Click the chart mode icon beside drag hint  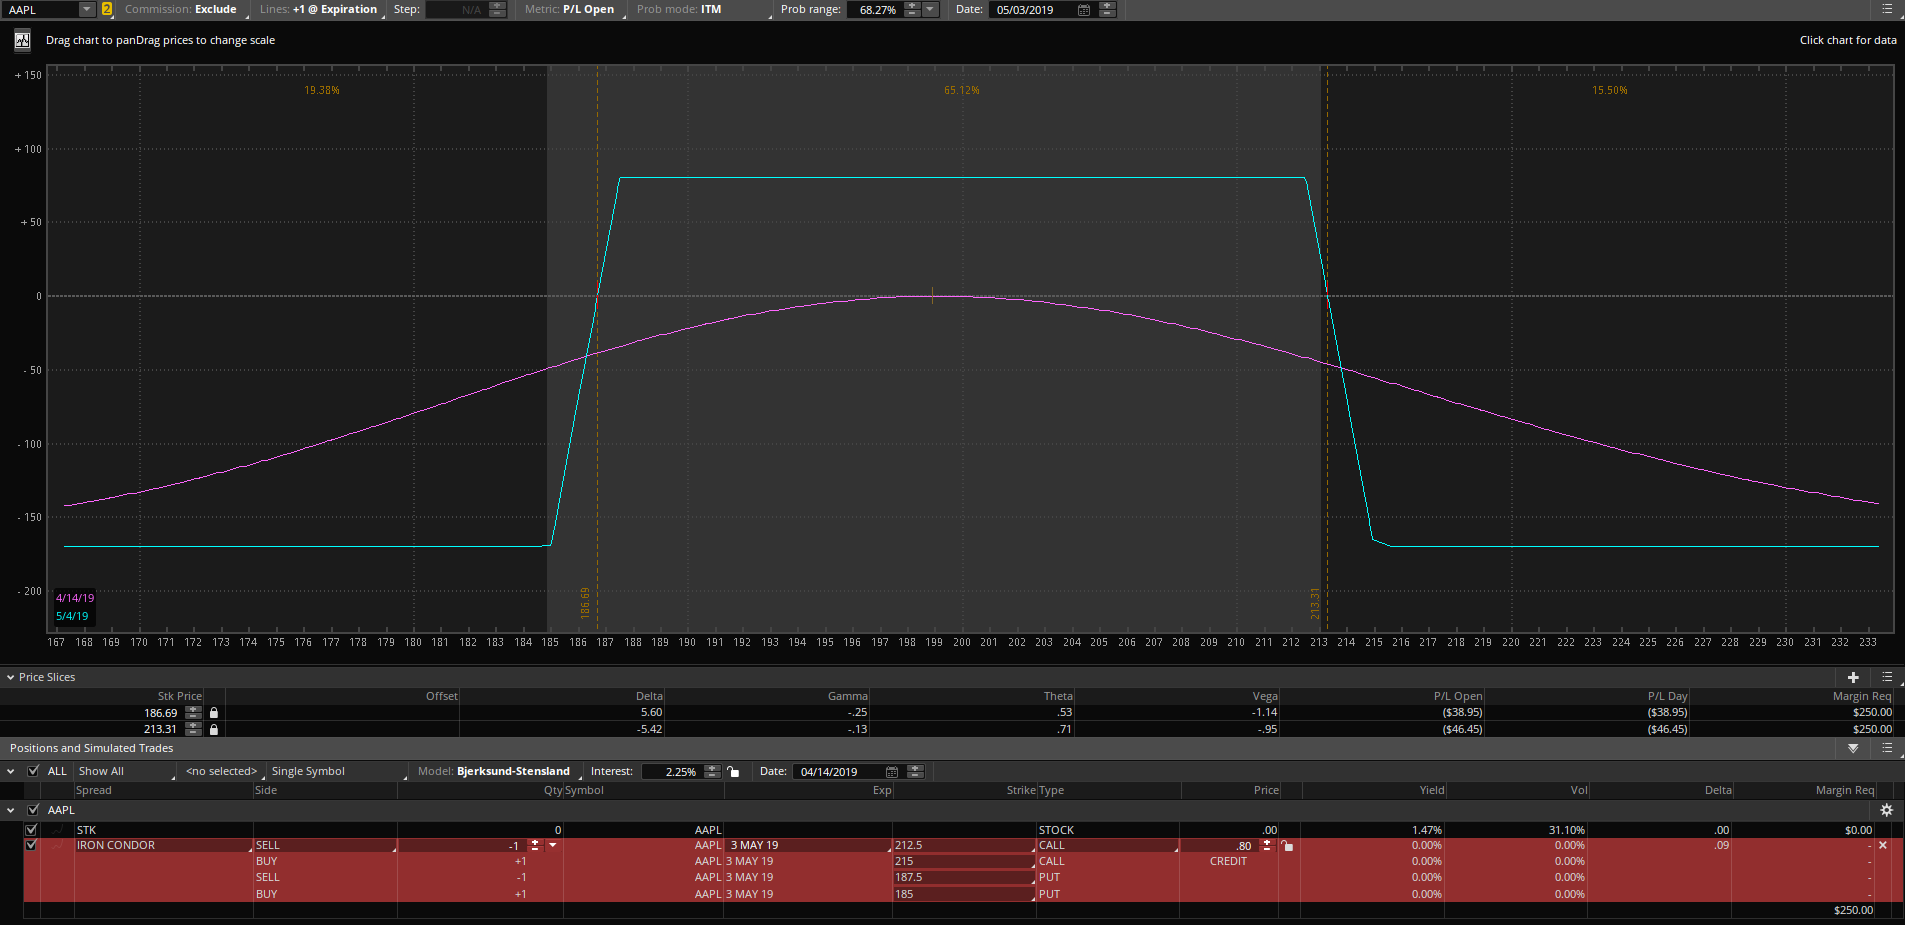click(22, 41)
